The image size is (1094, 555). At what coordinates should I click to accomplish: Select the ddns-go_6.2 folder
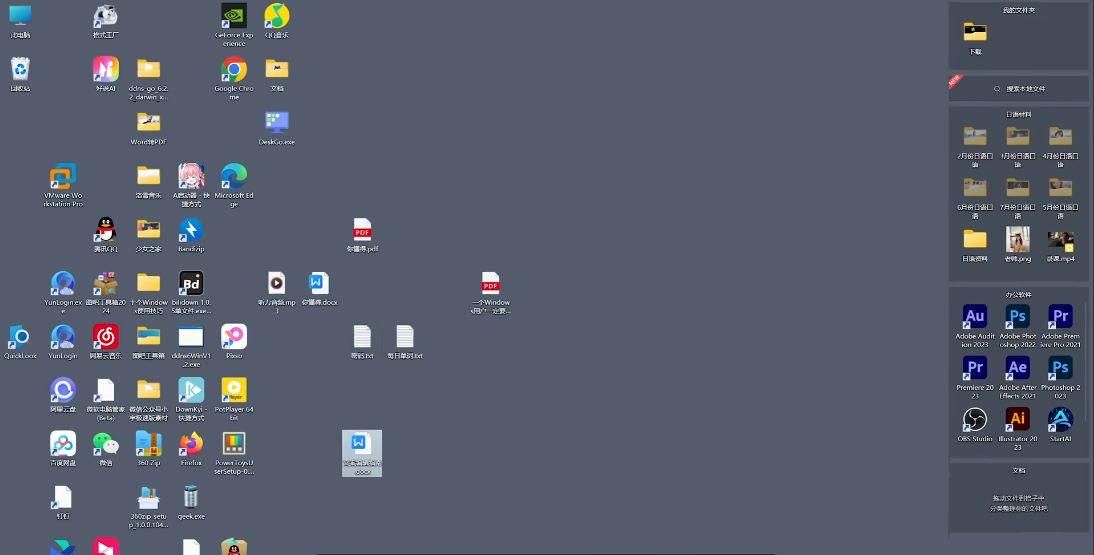coord(149,69)
